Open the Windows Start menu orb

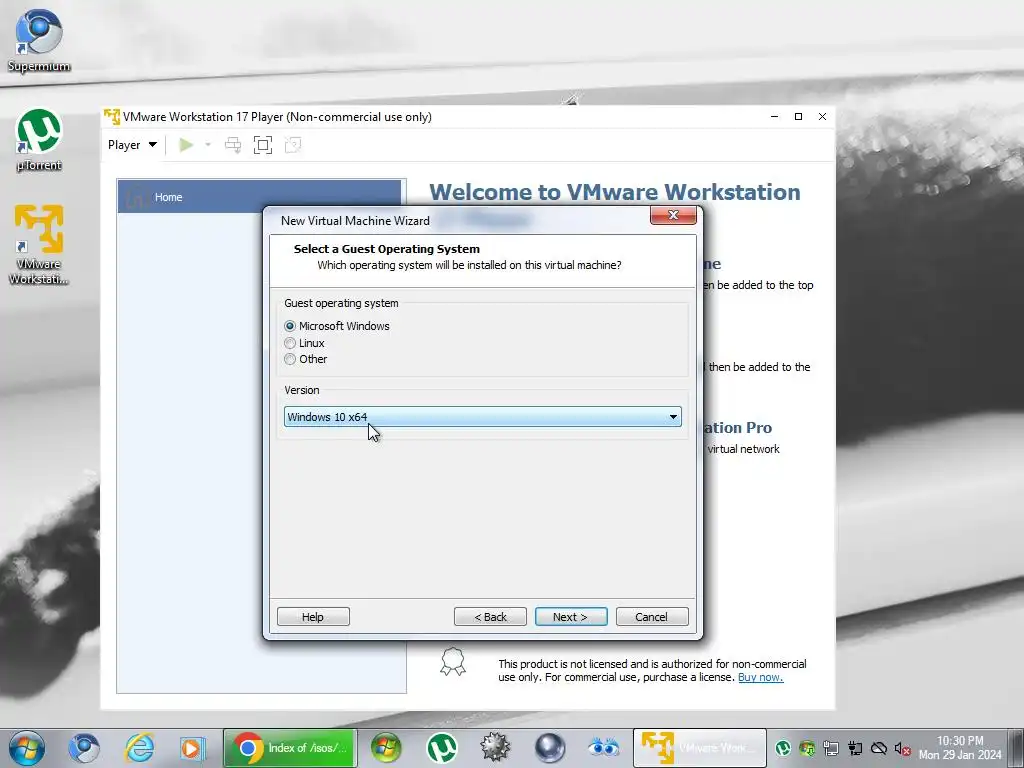pos(27,748)
